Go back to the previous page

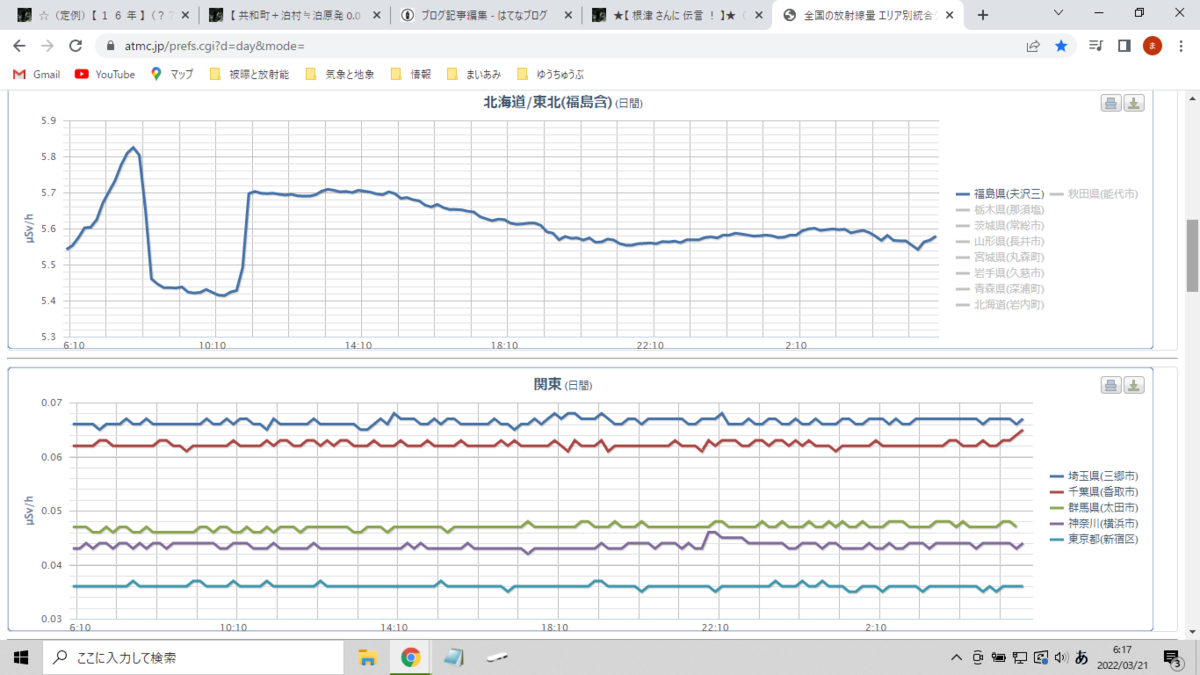click(19, 46)
